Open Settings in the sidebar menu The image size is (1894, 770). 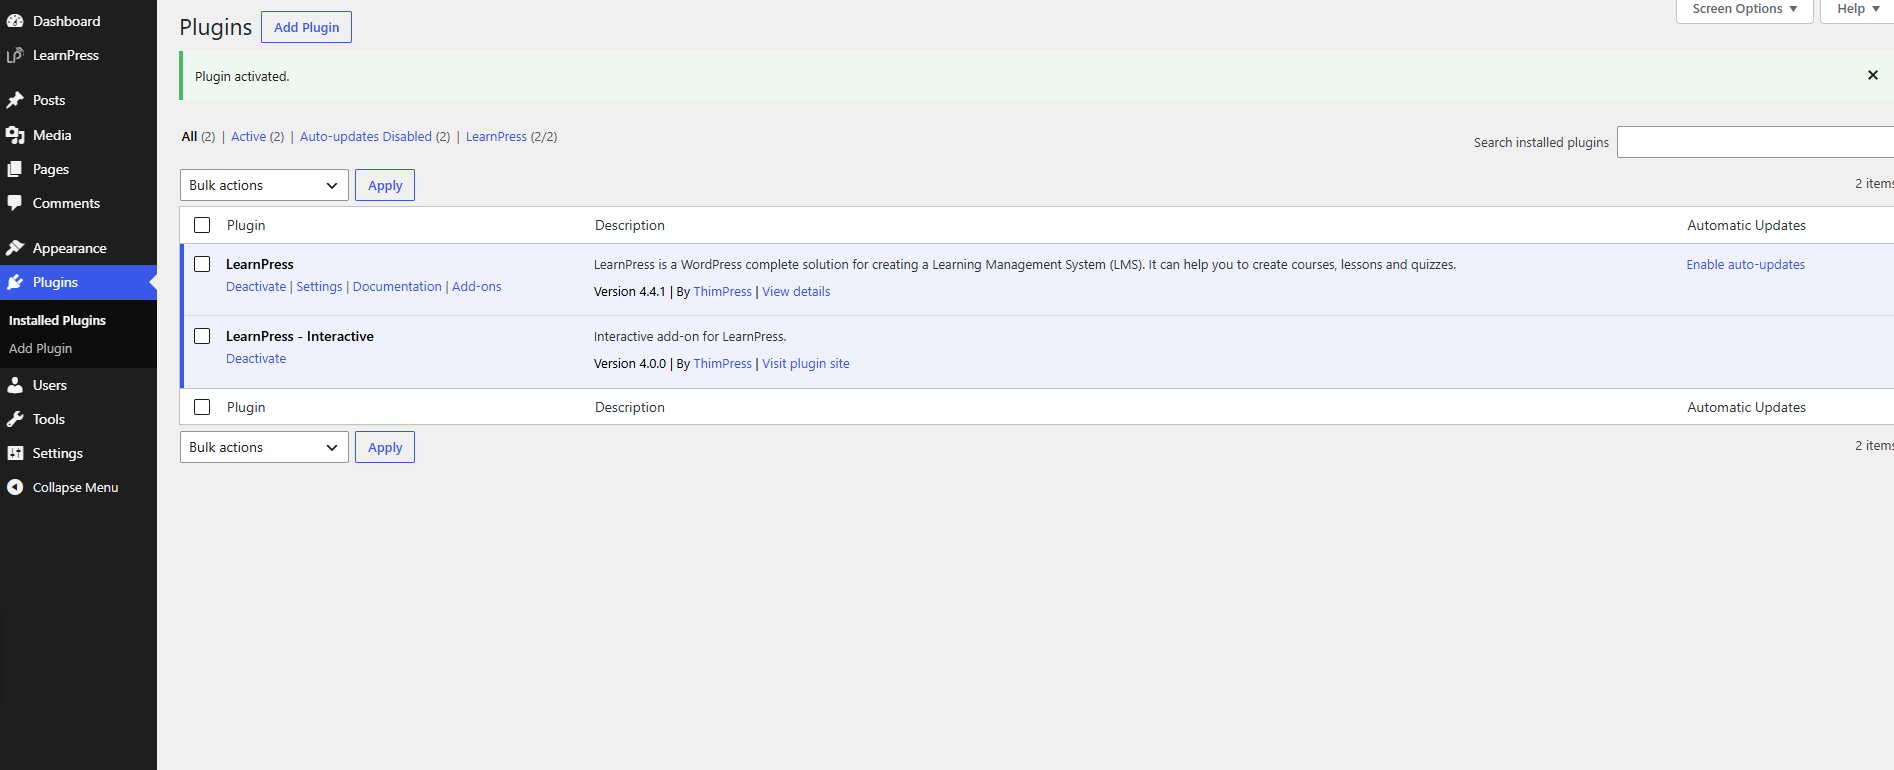[x=58, y=453]
